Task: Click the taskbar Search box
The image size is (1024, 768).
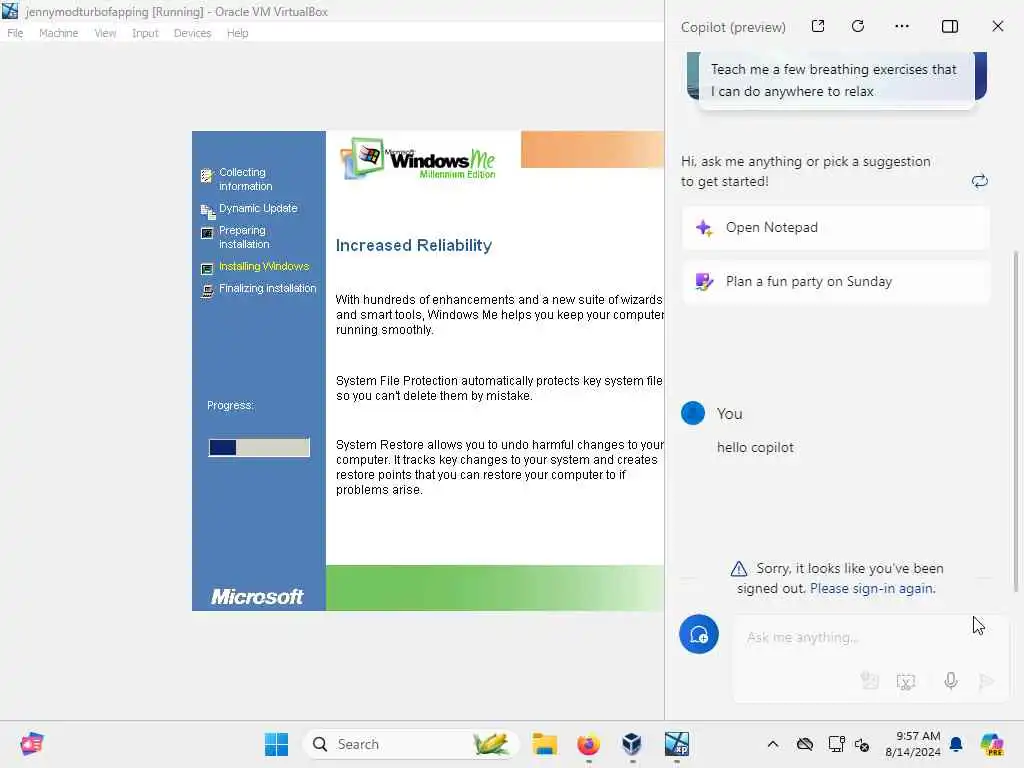Action: coord(411,744)
